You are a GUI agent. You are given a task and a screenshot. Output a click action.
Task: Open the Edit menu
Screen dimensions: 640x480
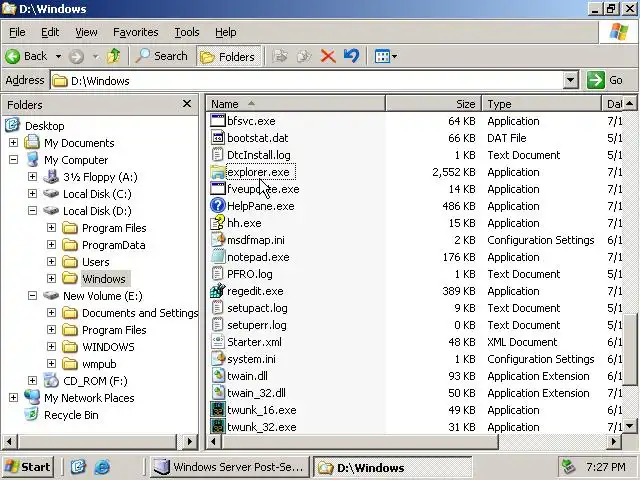coord(50,32)
